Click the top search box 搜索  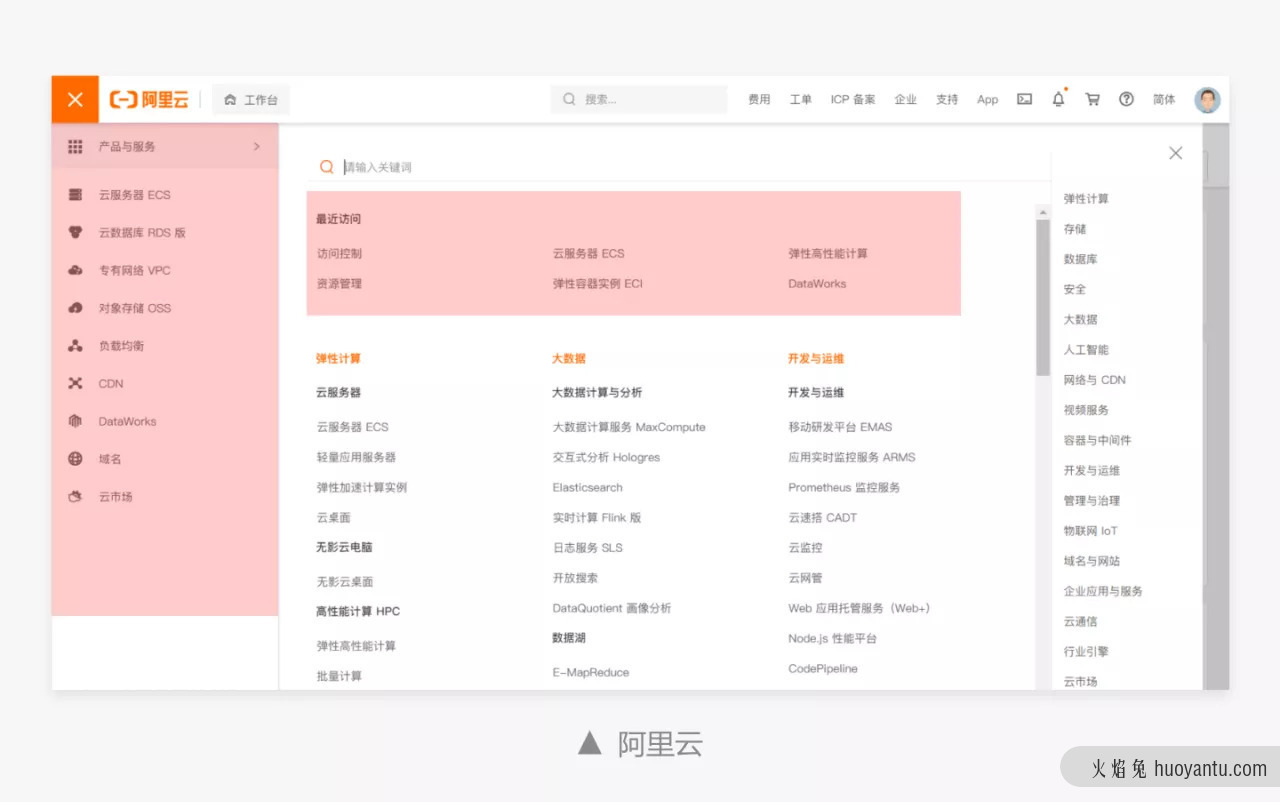639,99
